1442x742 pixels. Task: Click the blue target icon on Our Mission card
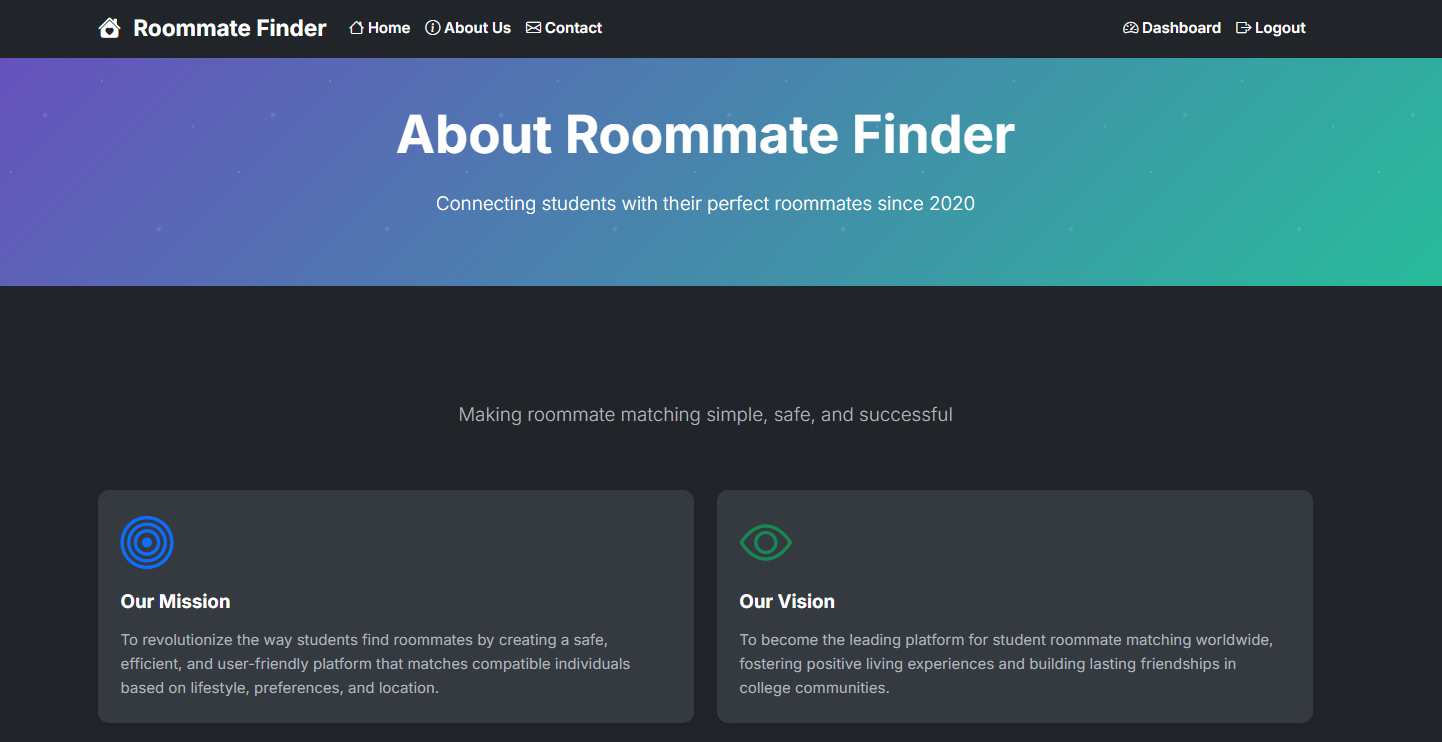[x=147, y=542]
